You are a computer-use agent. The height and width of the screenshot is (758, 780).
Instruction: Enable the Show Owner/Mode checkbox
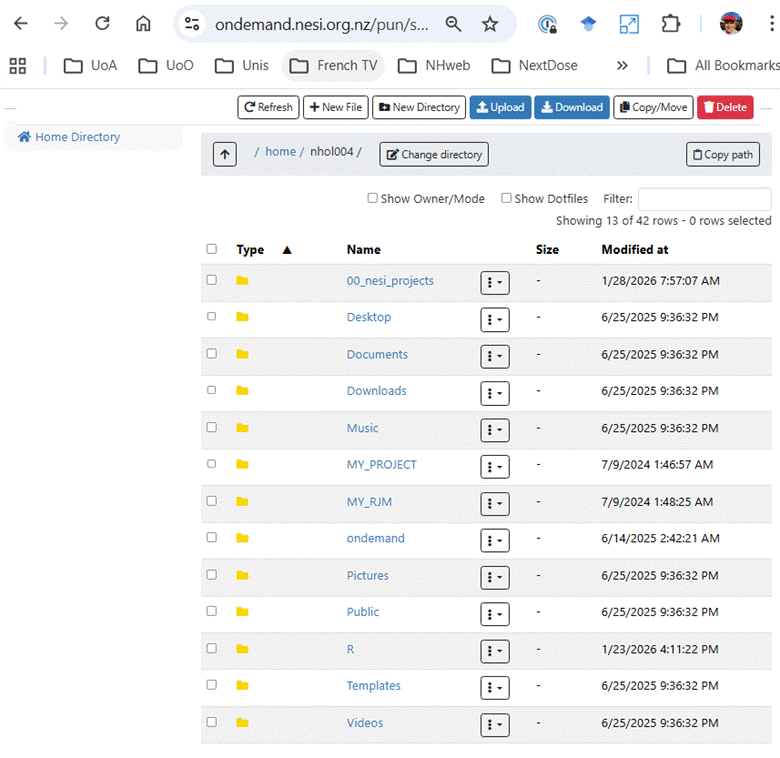(373, 198)
